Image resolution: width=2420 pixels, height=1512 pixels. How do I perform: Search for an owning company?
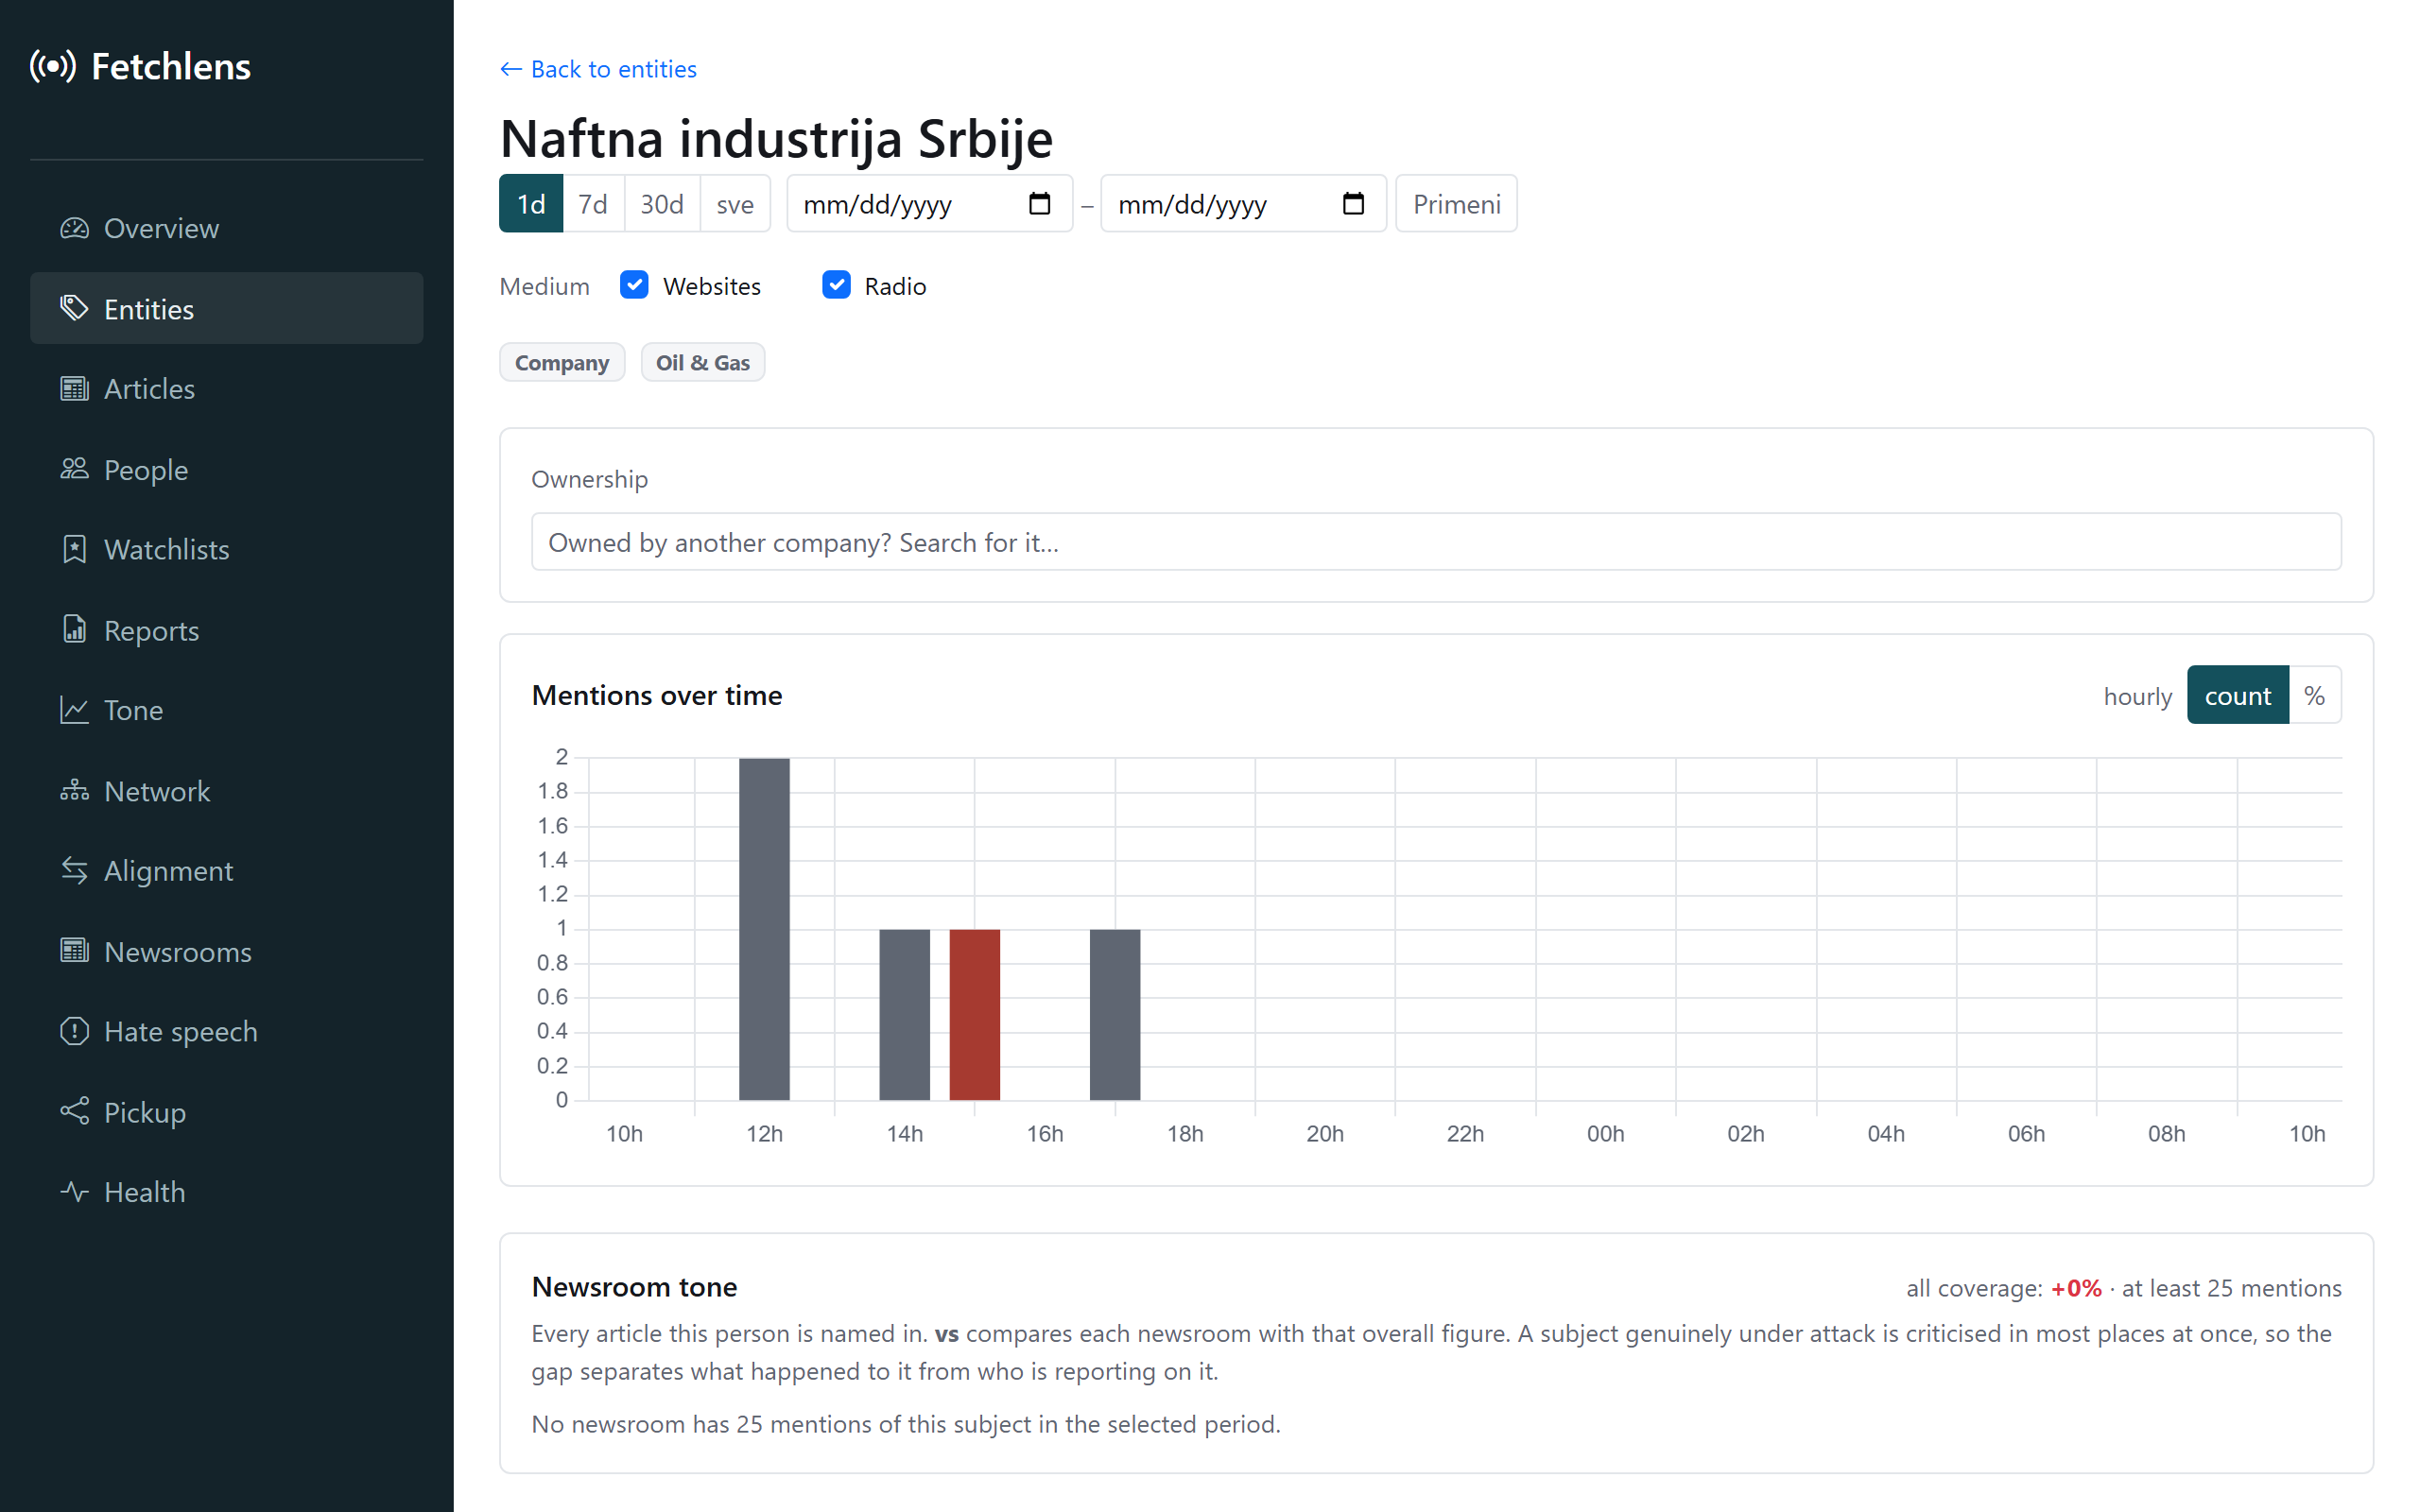1436,542
